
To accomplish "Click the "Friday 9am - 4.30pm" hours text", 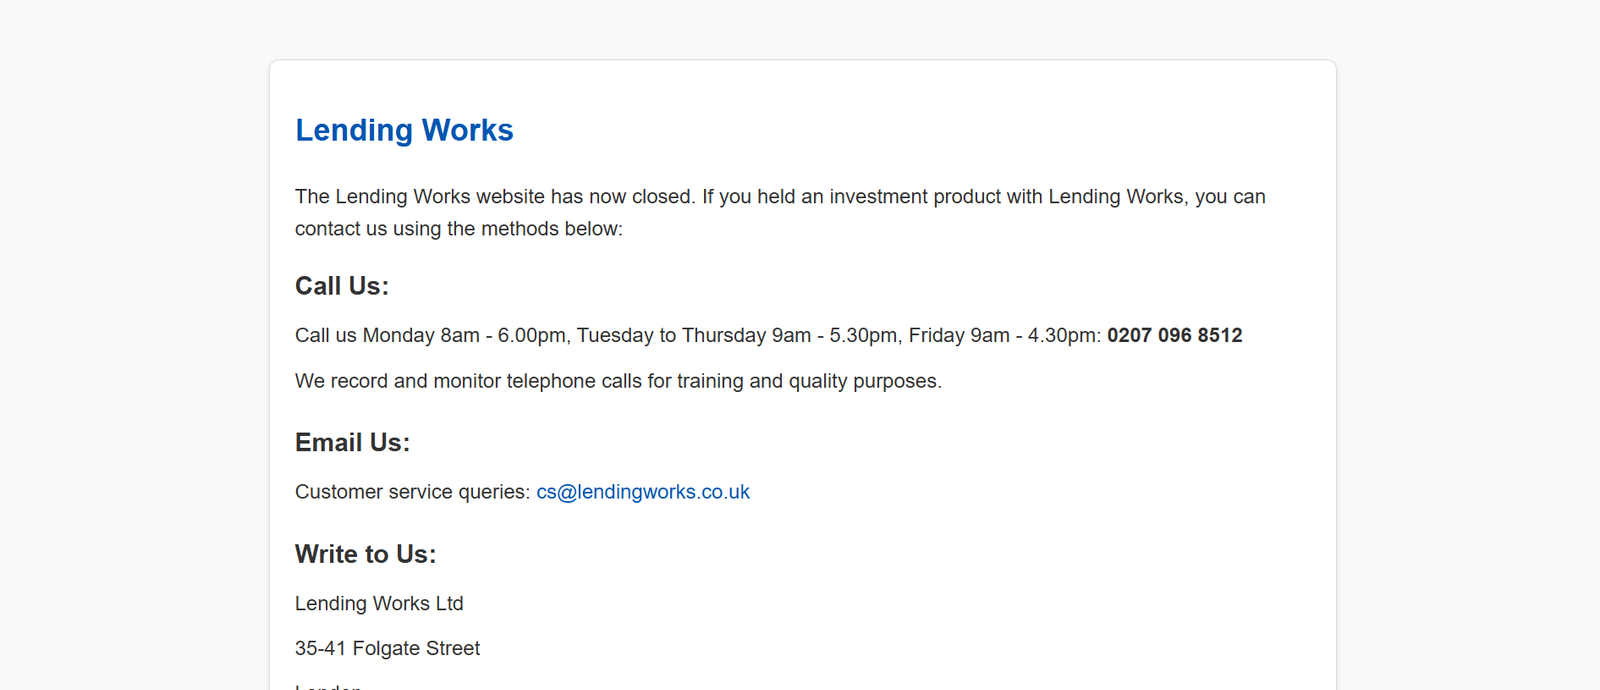I will tap(1004, 336).
